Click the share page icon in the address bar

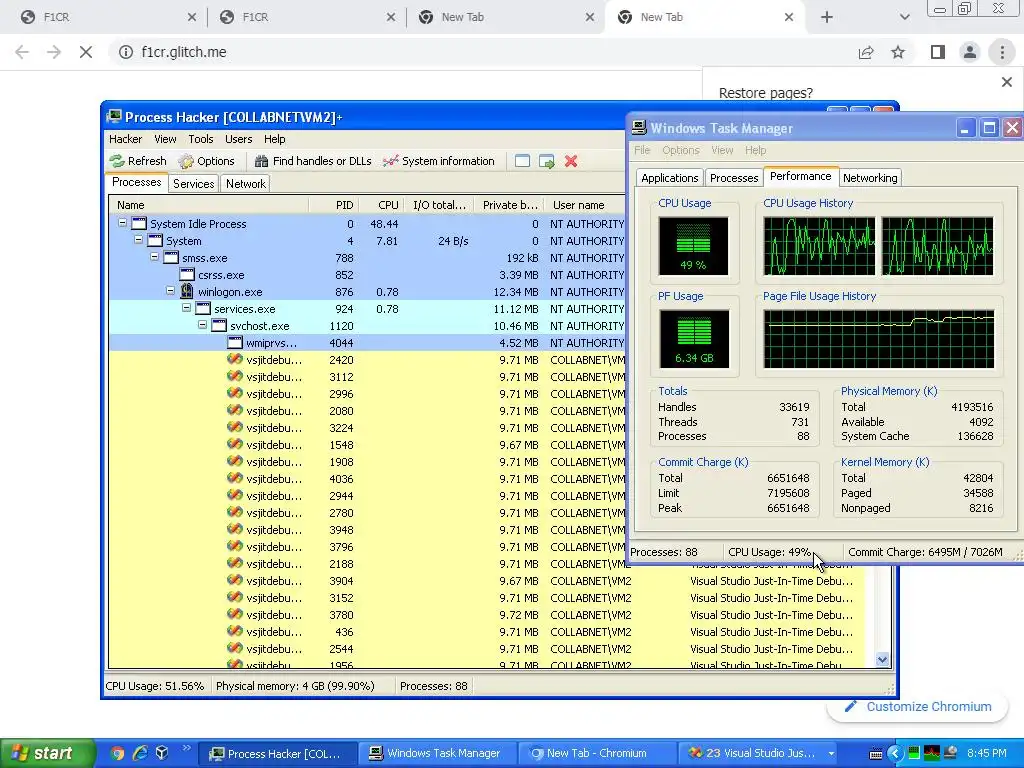tap(866, 52)
